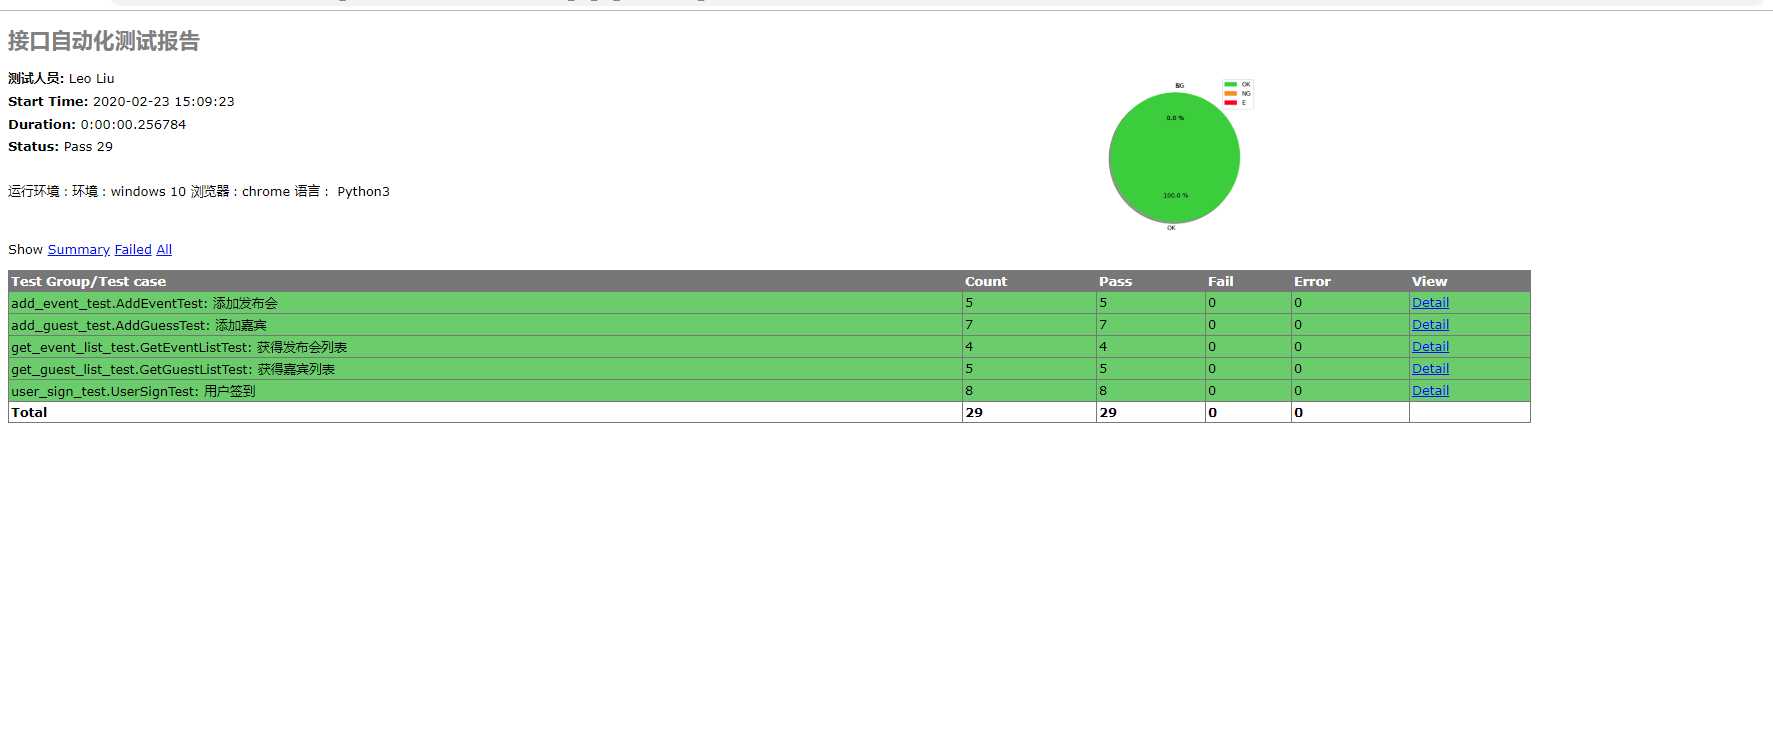This screenshot has width=1773, height=736.
Task: Select get_event_list_test.GetEventListTest: 获得发布会列表 row name
Action: pyautogui.click(x=179, y=347)
